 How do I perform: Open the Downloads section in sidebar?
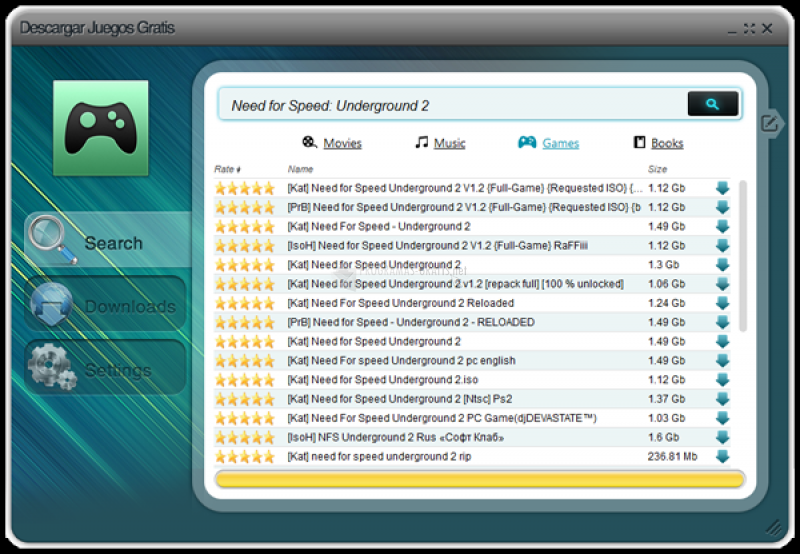[106, 306]
